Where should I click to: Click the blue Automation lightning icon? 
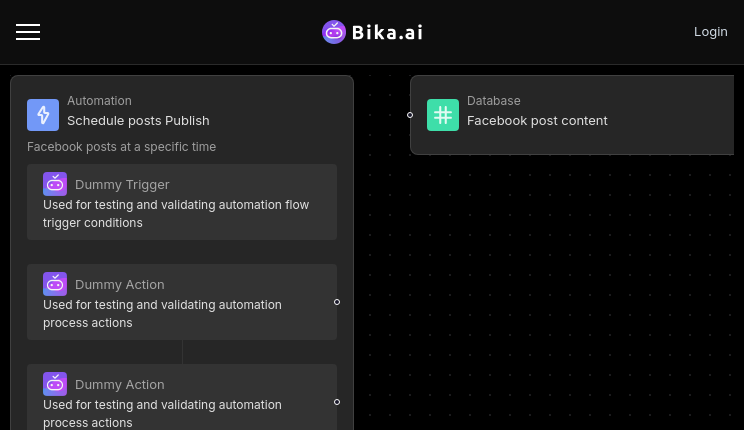[x=43, y=115]
